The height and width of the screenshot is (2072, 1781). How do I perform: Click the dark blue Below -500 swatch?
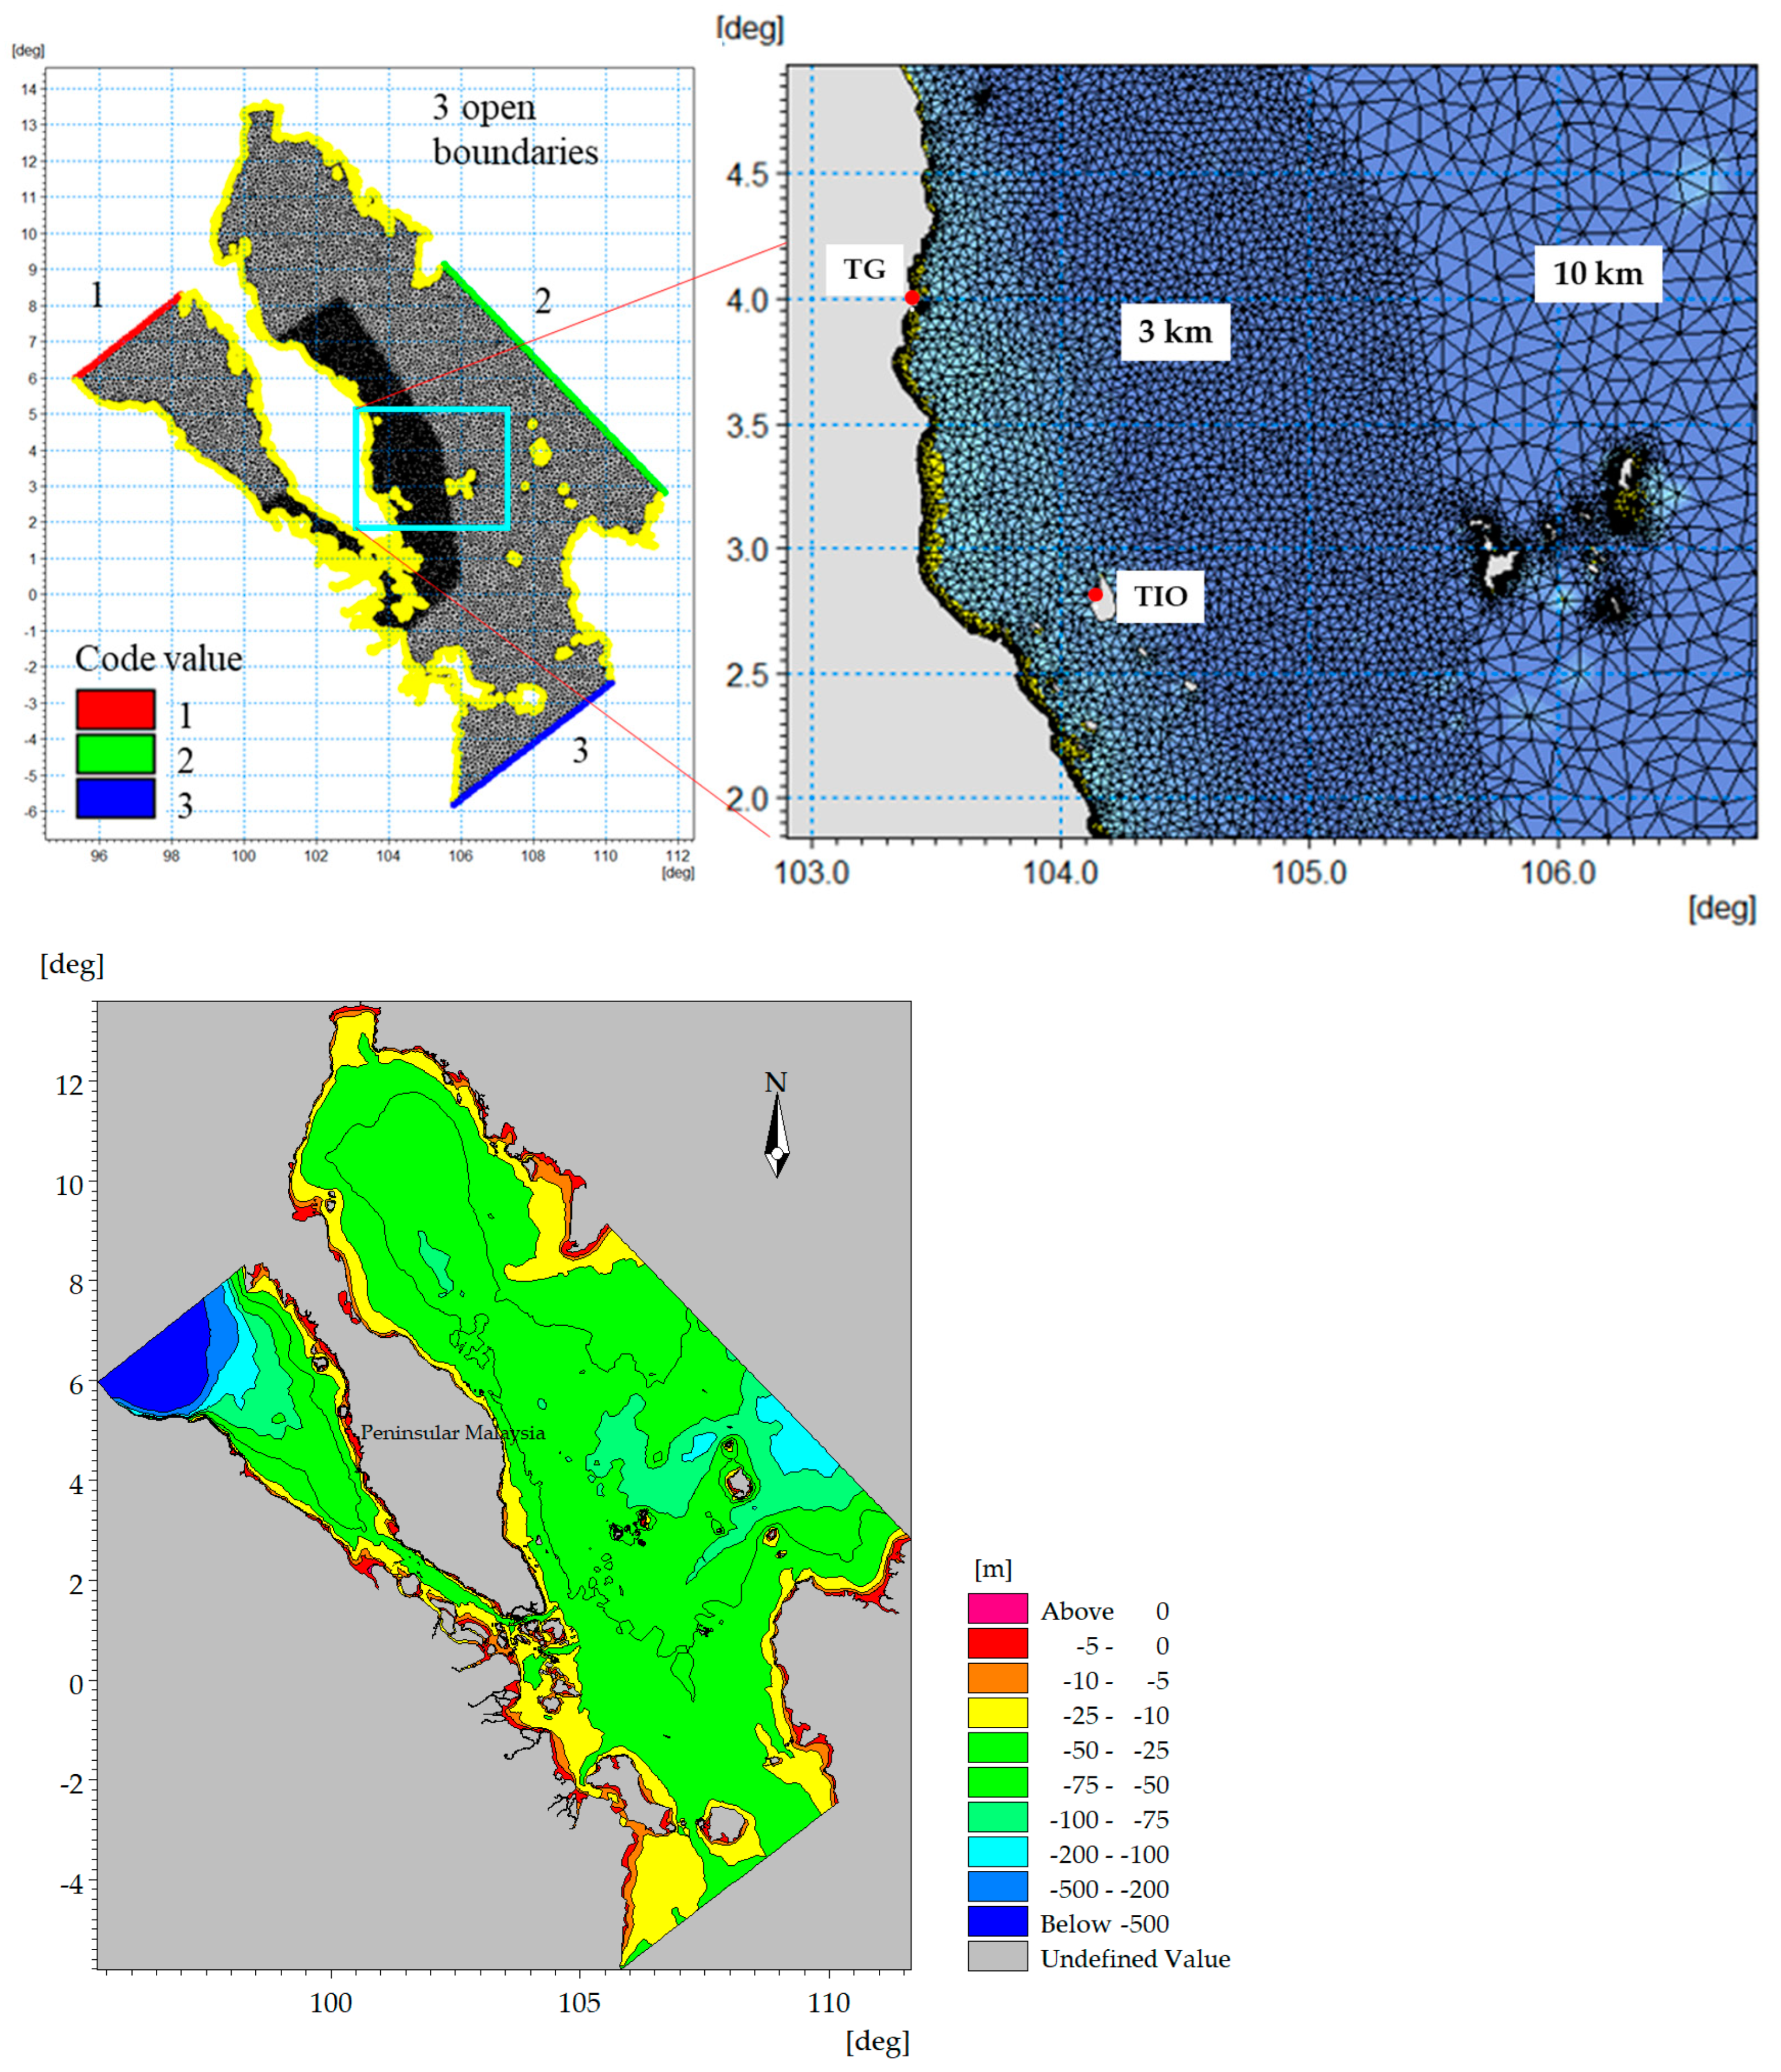click(x=997, y=1922)
